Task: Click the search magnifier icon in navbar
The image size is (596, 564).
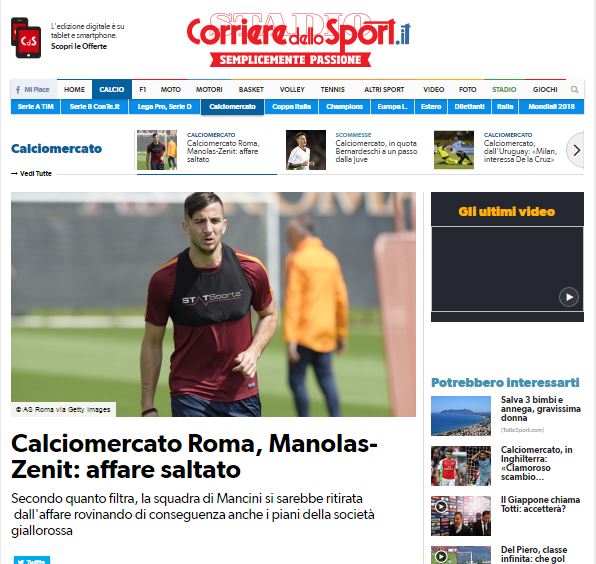Action: pyautogui.click(x=574, y=89)
